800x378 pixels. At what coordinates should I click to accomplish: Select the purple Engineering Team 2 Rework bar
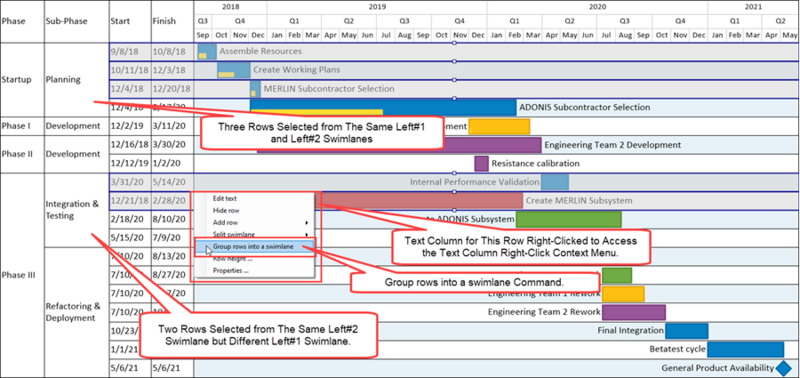tap(634, 312)
